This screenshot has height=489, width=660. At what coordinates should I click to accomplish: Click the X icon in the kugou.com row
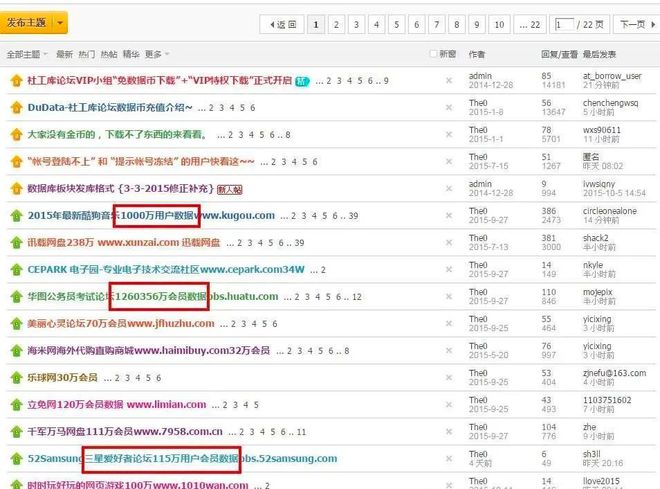coord(449,215)
